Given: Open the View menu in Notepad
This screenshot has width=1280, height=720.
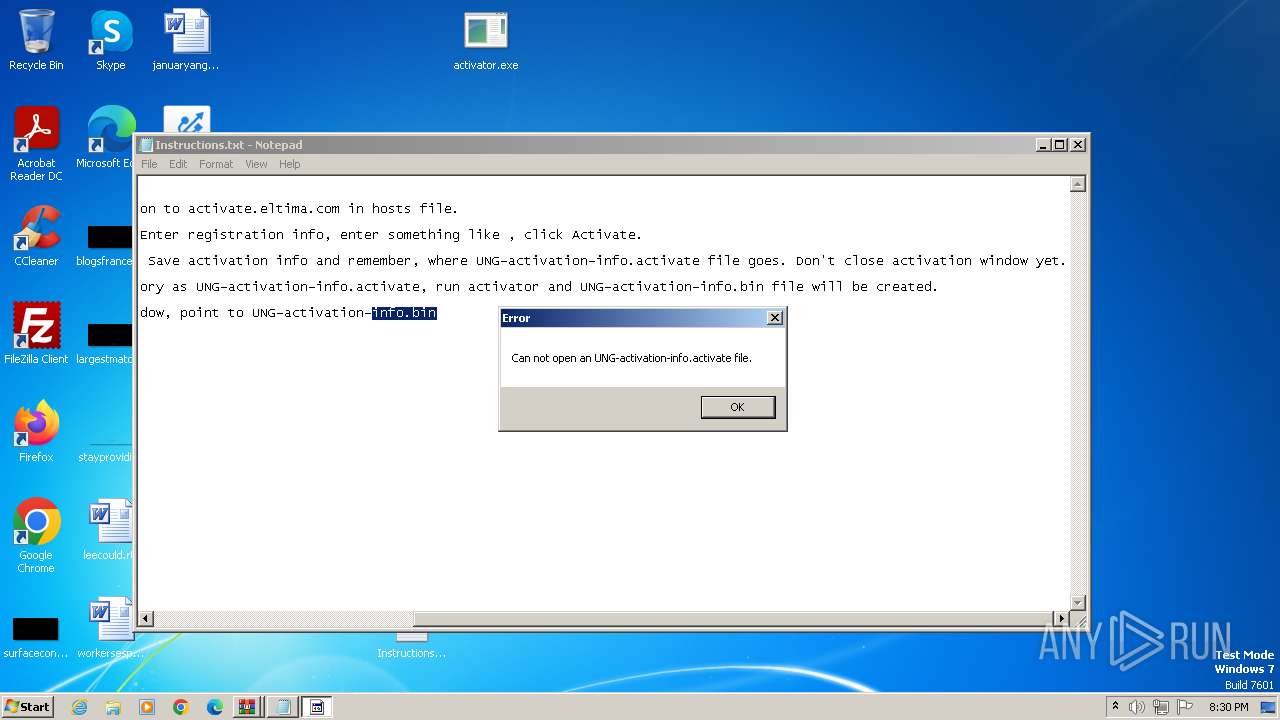Looking at the screenshot, I should (x=256, y=164).
